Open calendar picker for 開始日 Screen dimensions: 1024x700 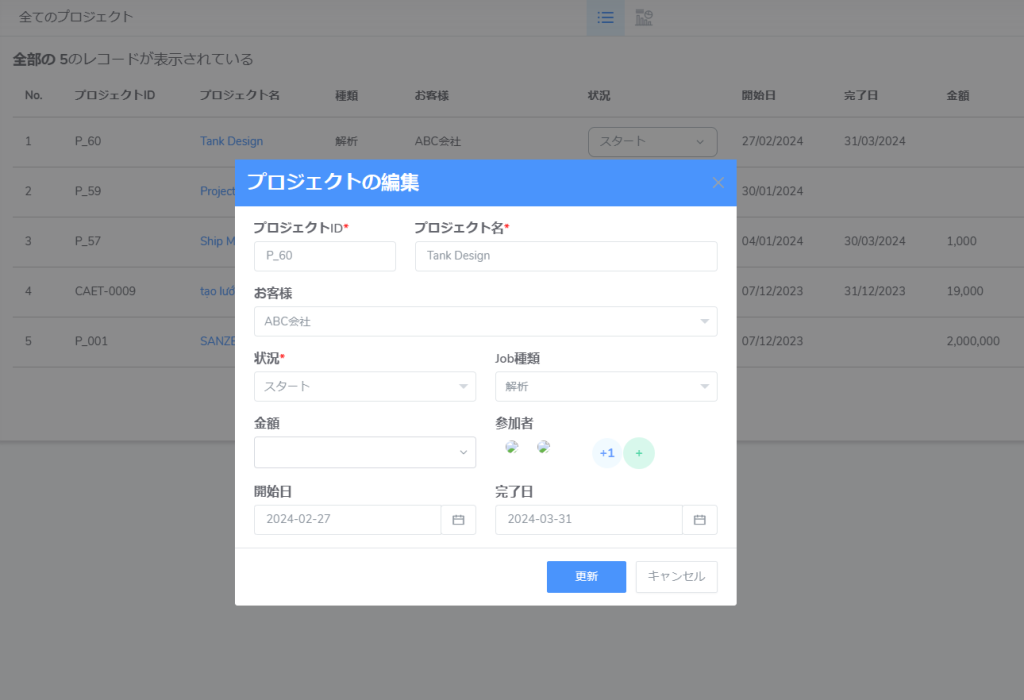458,520
